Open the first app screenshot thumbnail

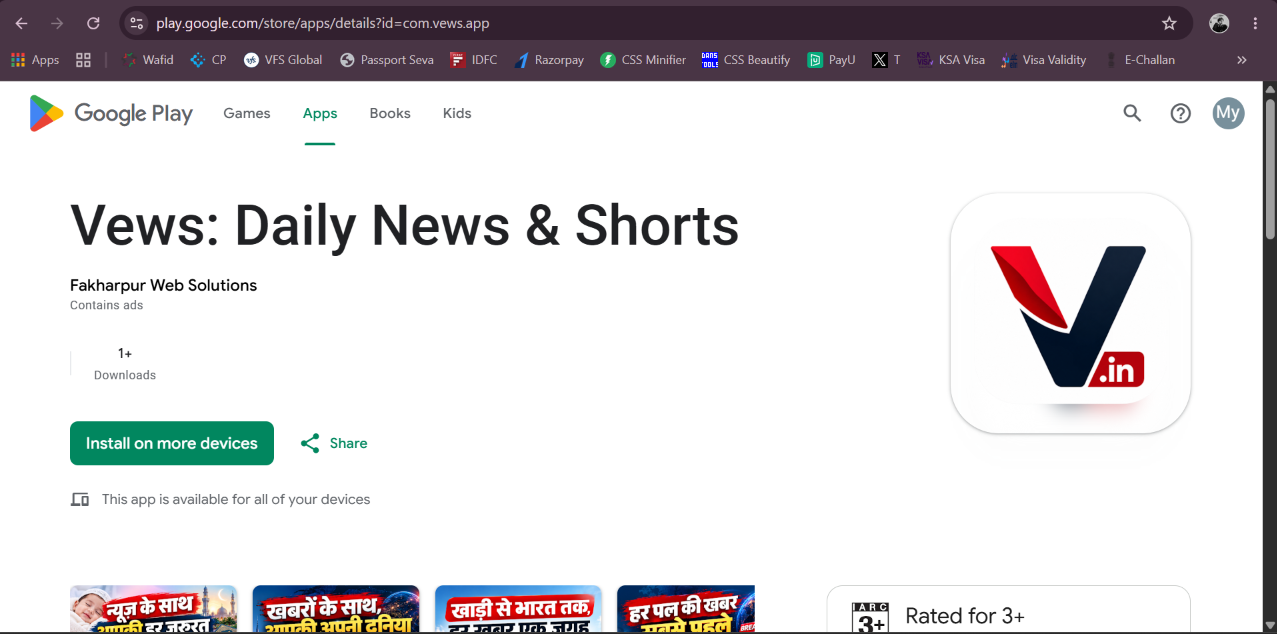[153, 609]
